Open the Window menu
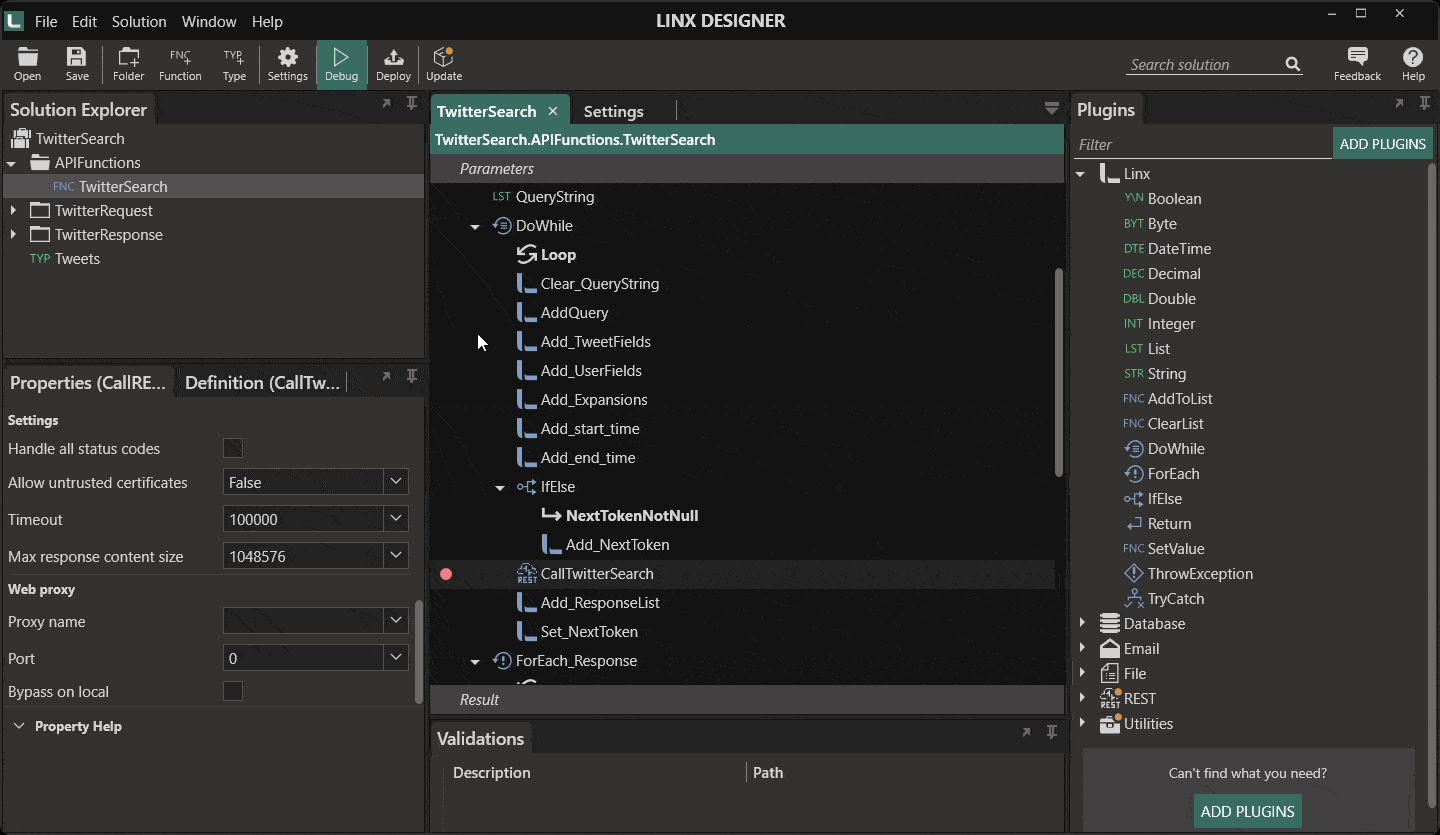1440x835 pixels. click(x=209, y=21)
